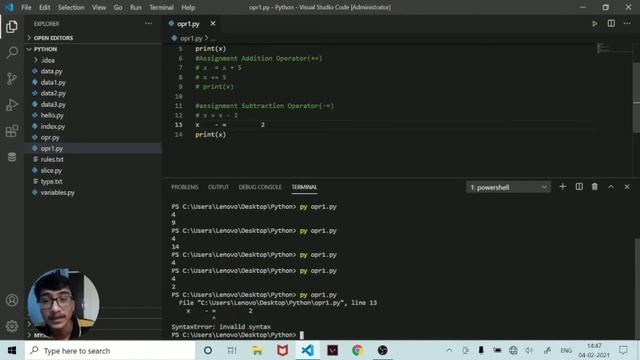This screenshot has width=640, height=360.
Task: Open Explorer views ellipsis menu
Action: 149,24
